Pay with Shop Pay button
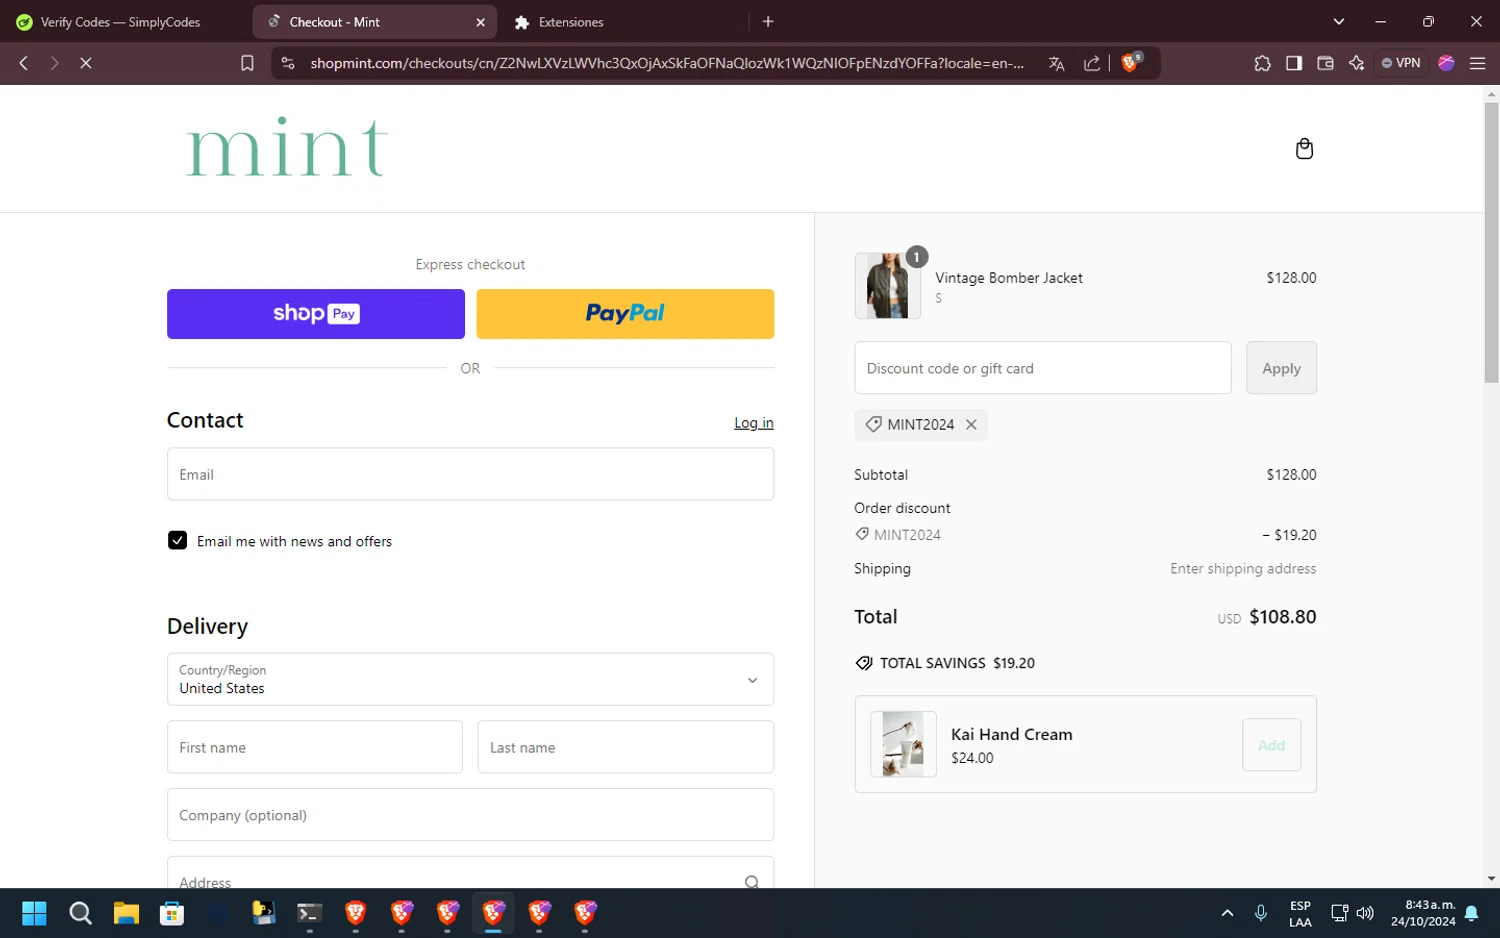Image resolution: width=1500 pixels, height=938 pixels. tap(316, 314)
